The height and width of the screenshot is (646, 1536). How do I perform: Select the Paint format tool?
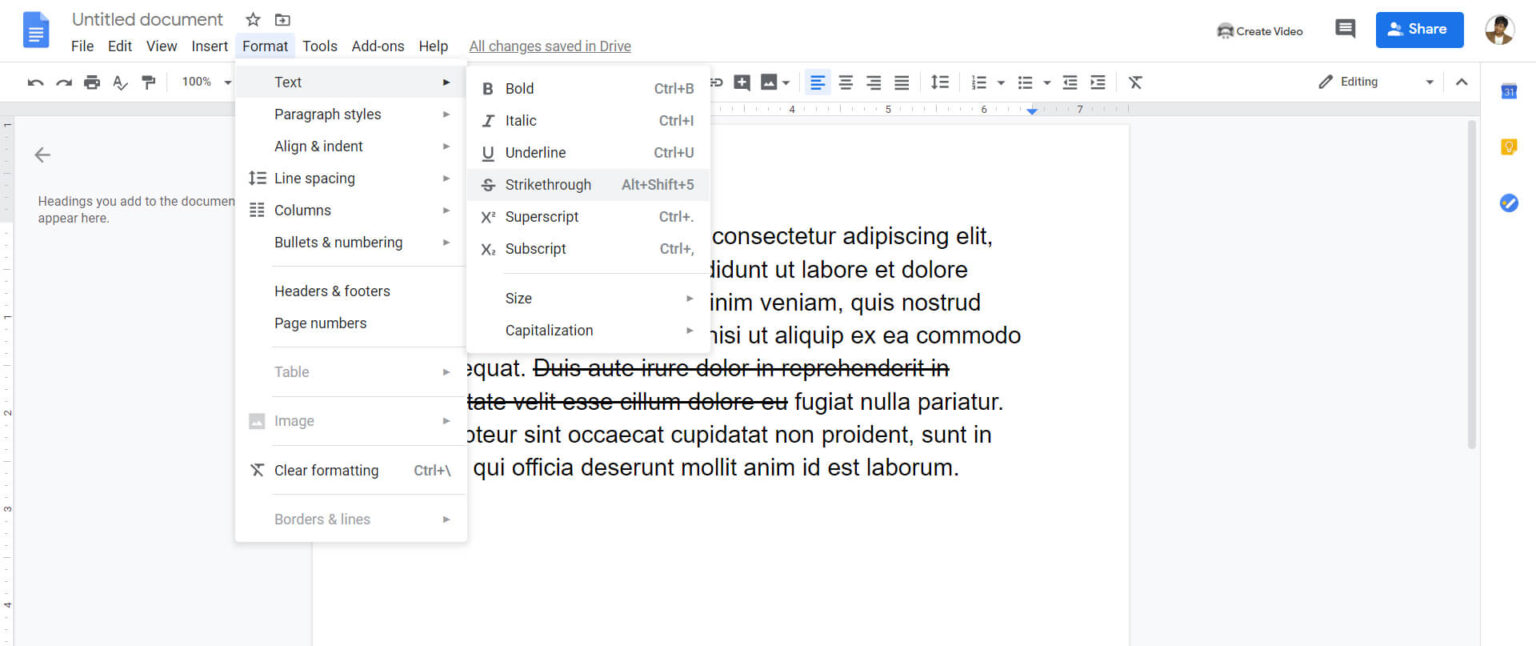[x=148, y=82]
